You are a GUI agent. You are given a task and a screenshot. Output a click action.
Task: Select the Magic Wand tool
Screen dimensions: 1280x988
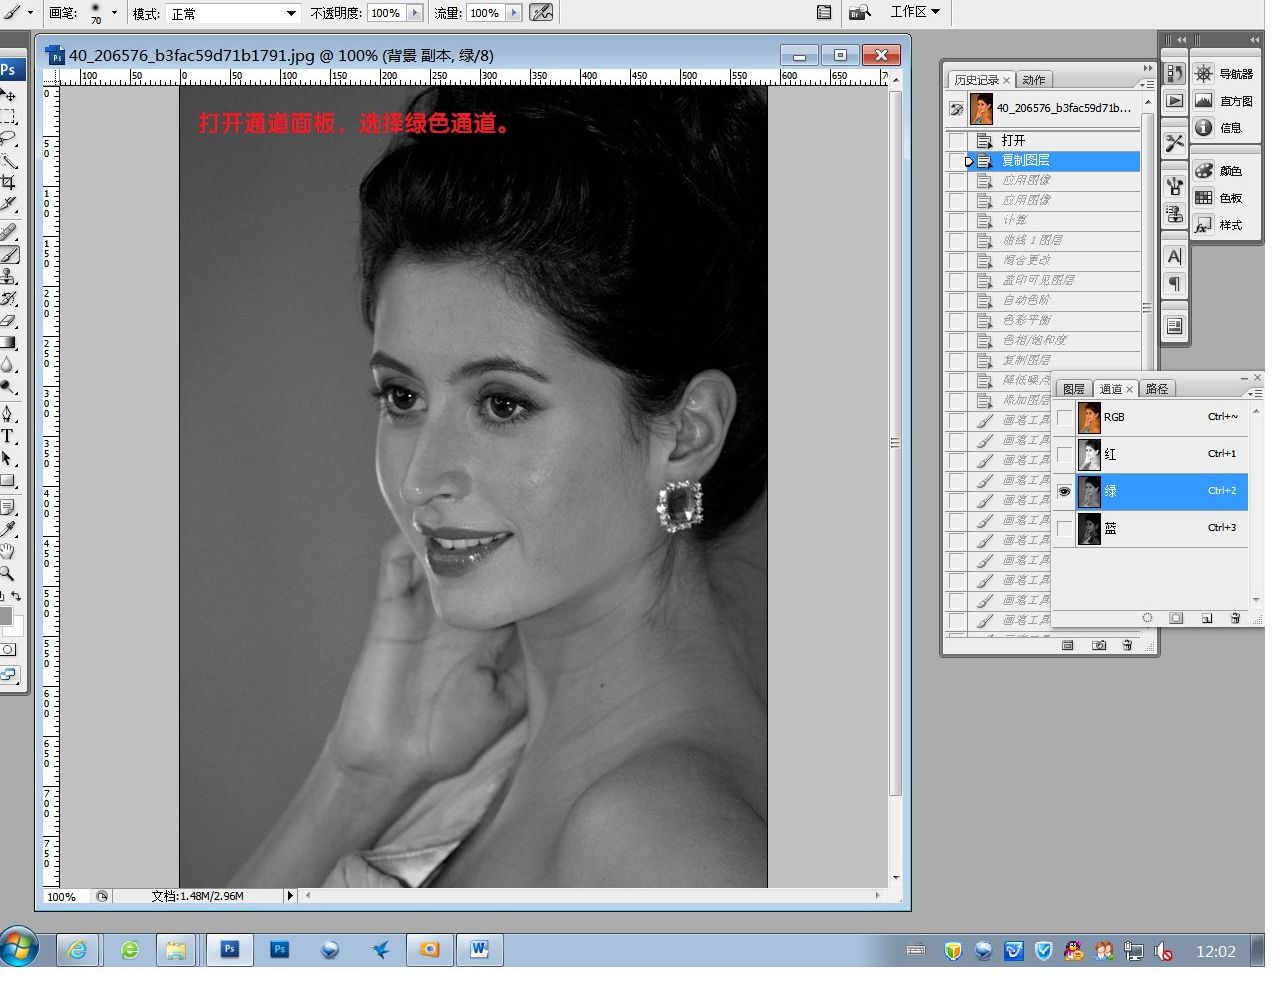[x=9, y=161]
